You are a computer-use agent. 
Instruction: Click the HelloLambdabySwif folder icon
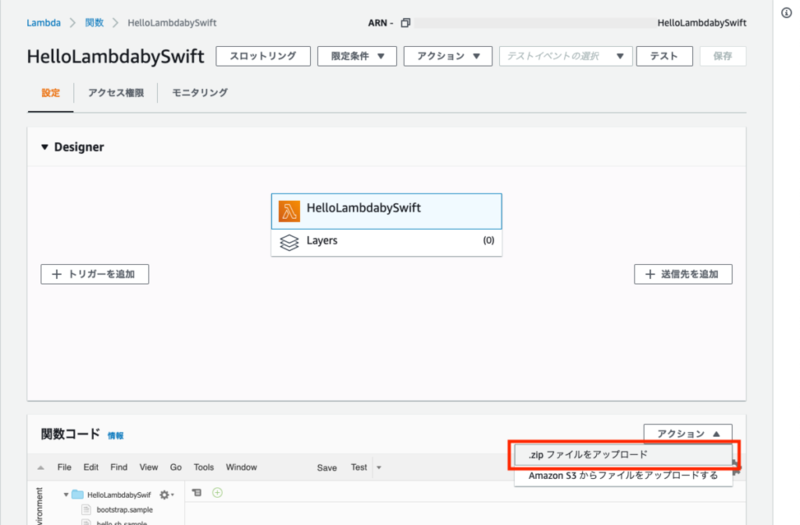click(x=78, y=494)
